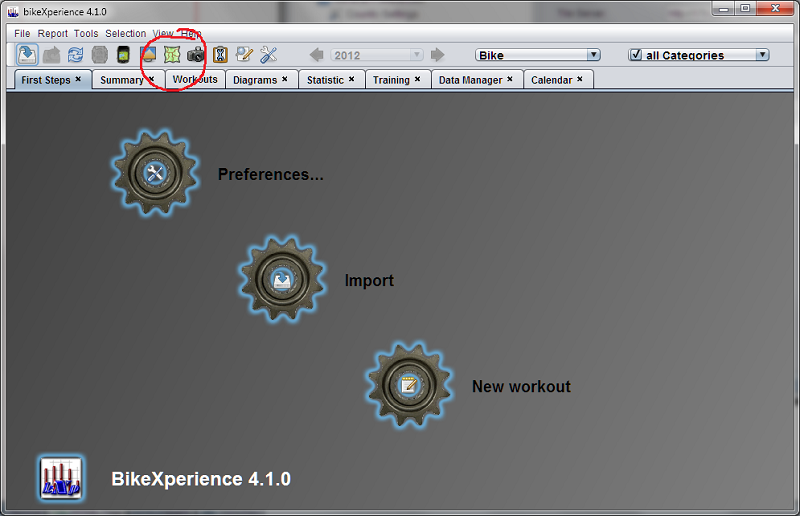The image size is (800, 516).
Task: Open the 2012 year dropdown
Action: 377,55
